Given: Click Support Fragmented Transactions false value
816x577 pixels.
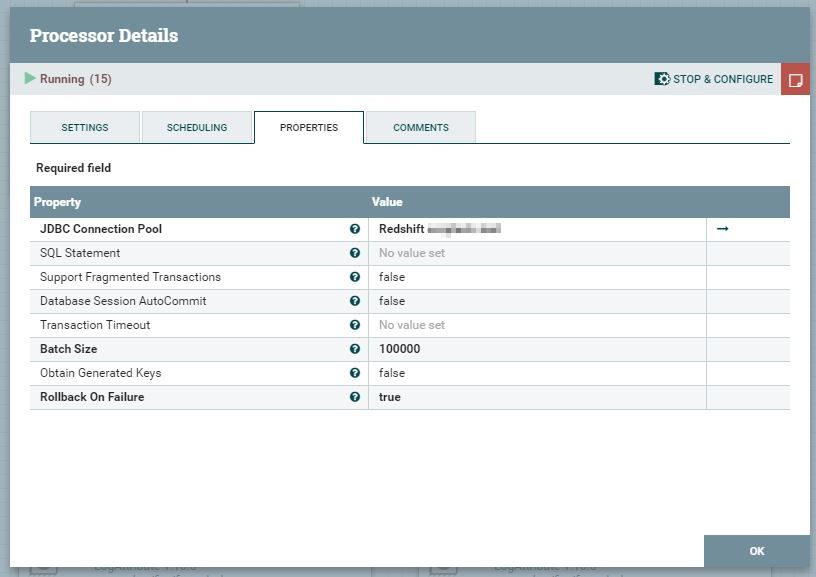Looking at the screenshot, I should (537, 277).
